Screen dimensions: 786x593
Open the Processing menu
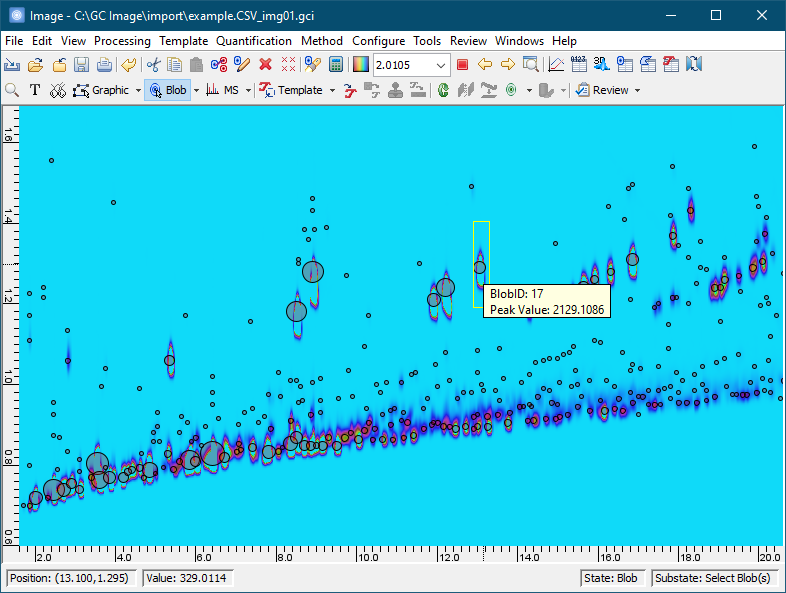coord(122,41)
